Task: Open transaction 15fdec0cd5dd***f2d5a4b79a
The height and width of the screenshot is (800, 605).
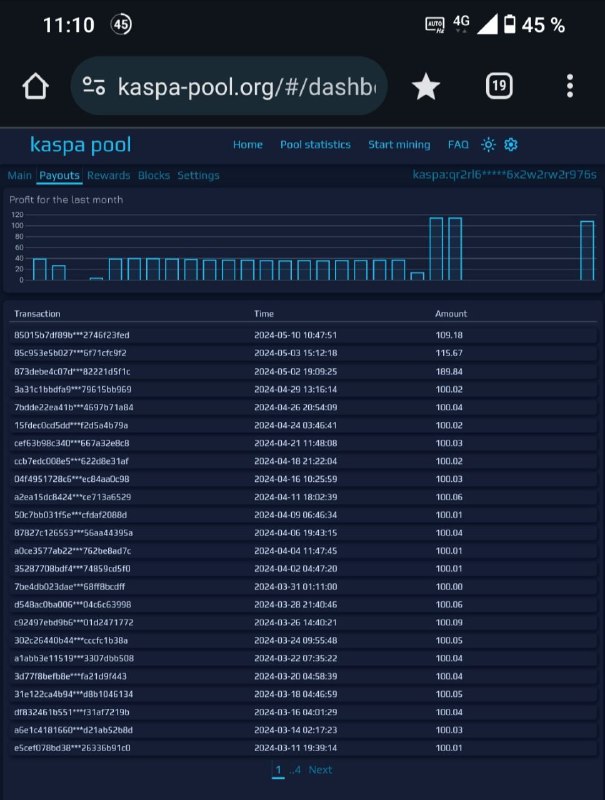Action: [x=71, y=425]
